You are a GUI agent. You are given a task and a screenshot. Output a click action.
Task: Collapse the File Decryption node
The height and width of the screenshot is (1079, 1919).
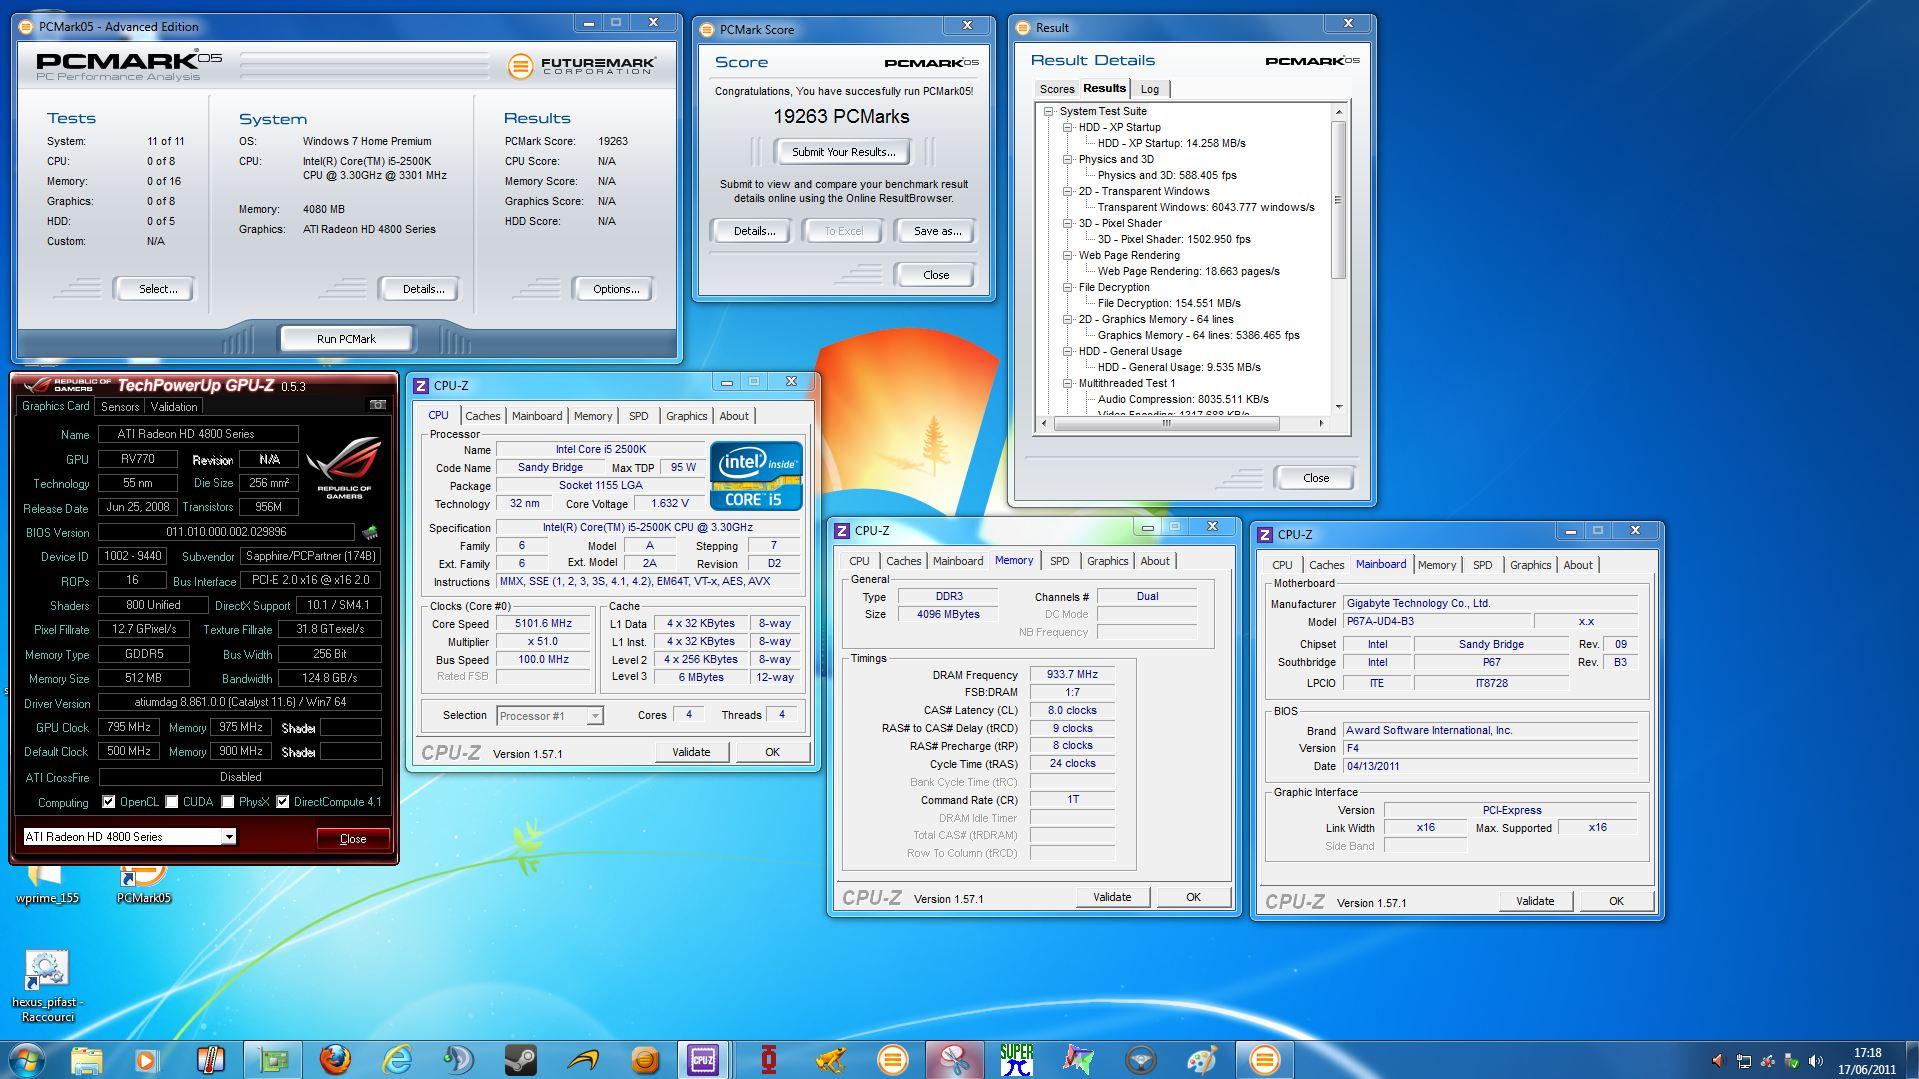pos(1068,287)
